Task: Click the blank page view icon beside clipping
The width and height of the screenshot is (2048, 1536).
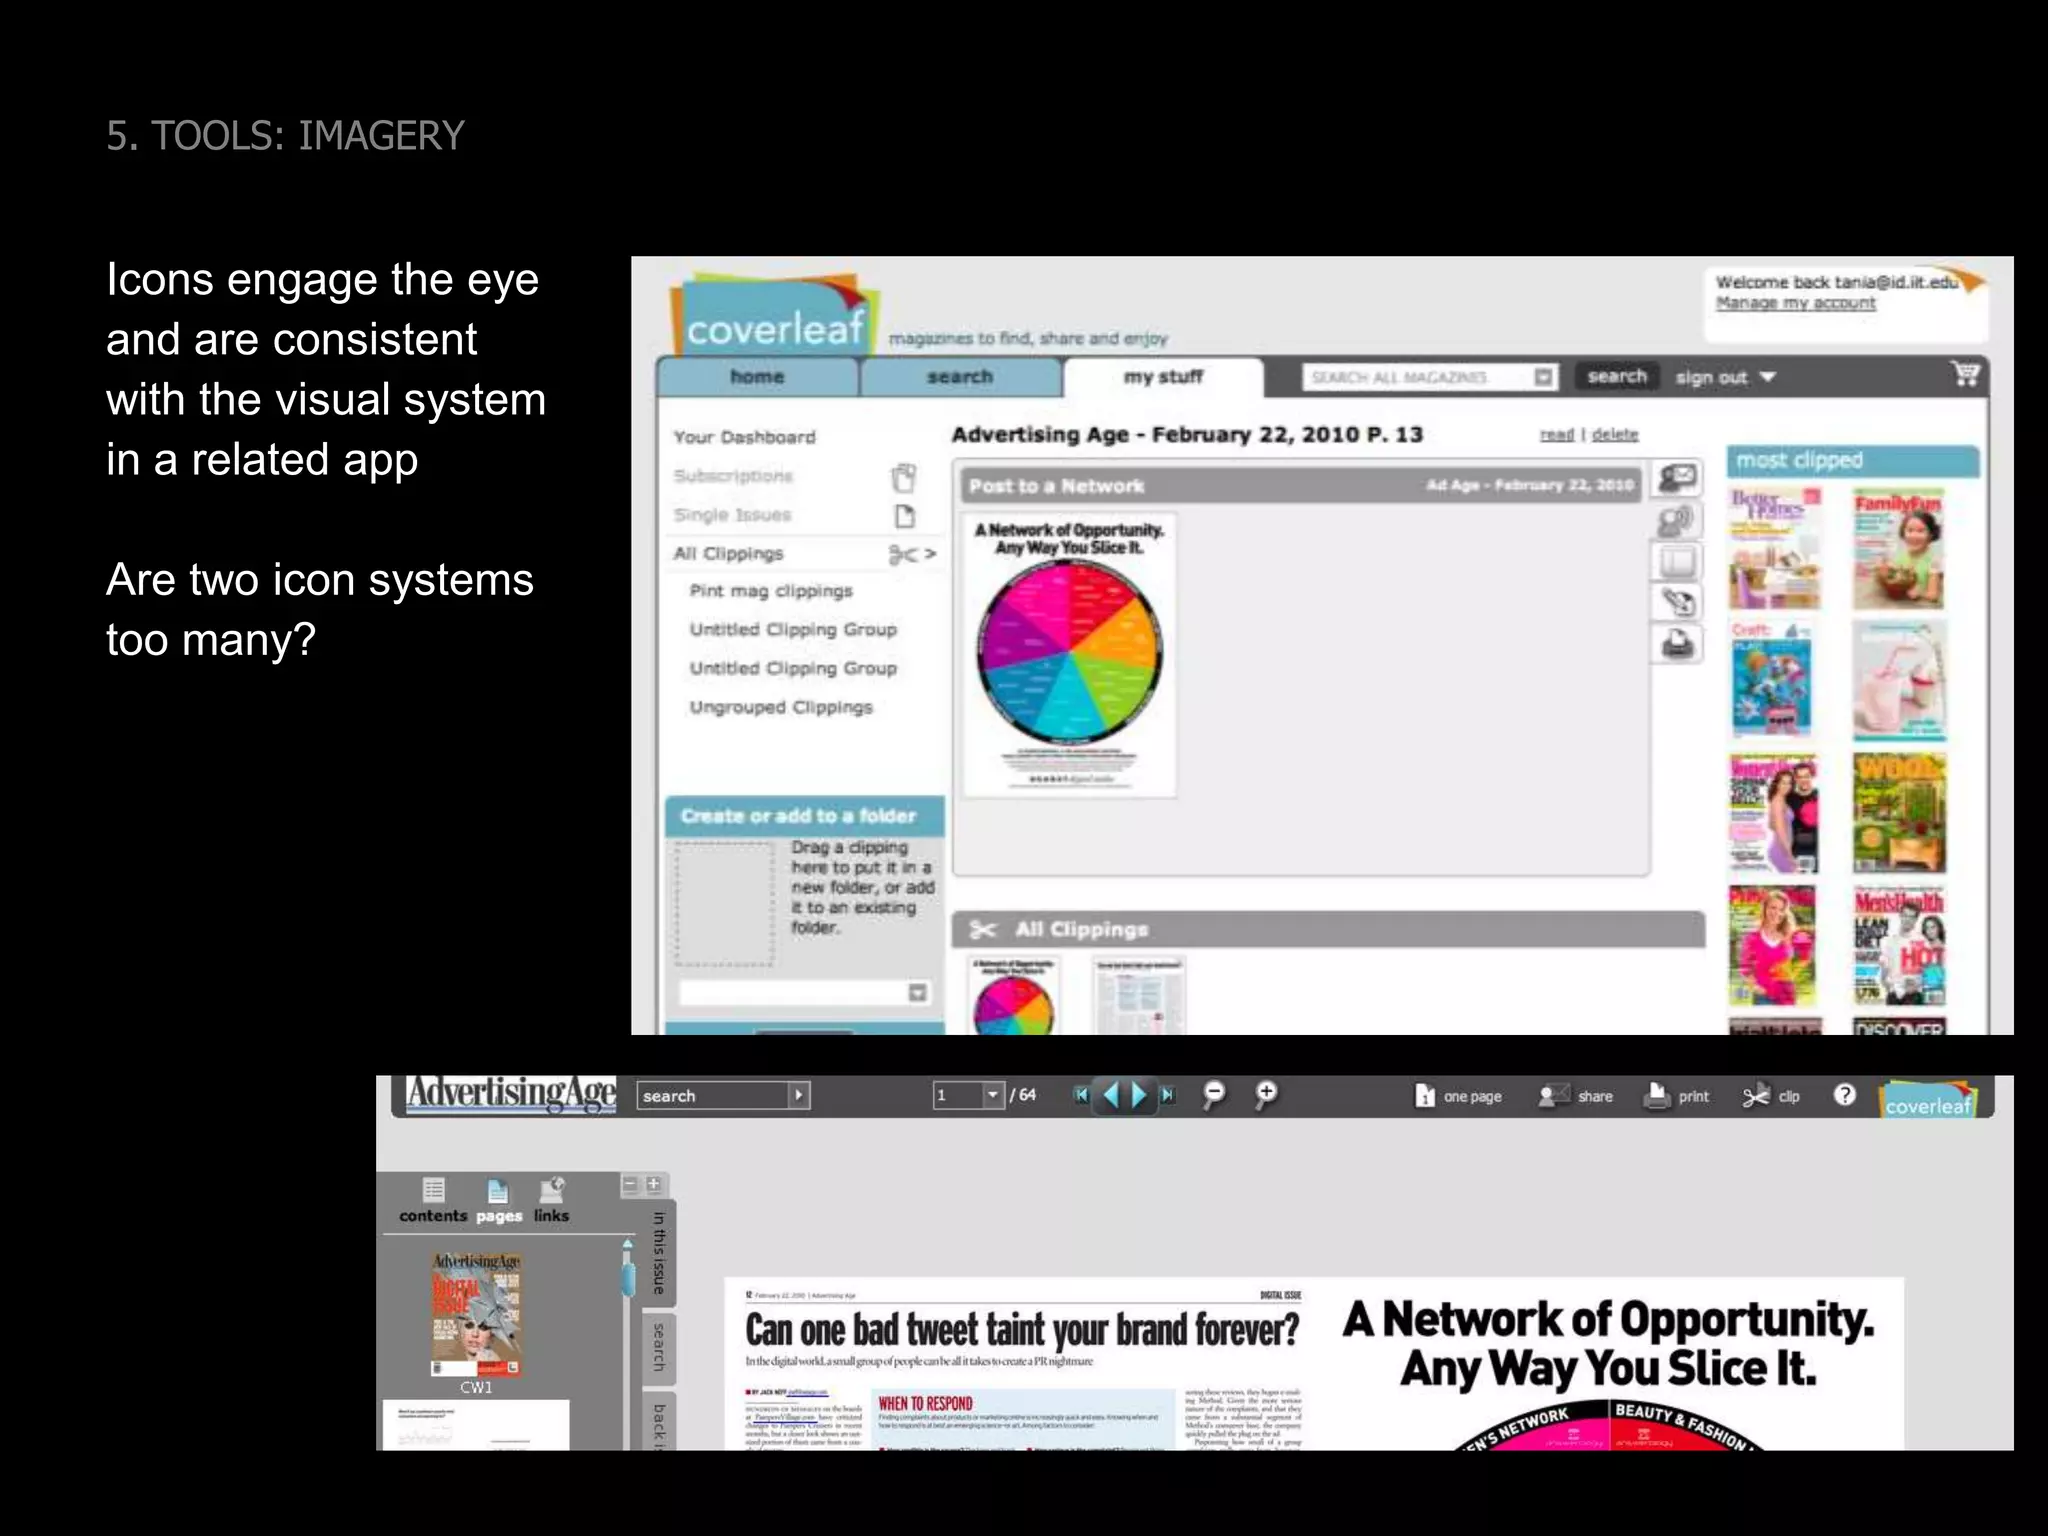Action: coord(1677,561)
